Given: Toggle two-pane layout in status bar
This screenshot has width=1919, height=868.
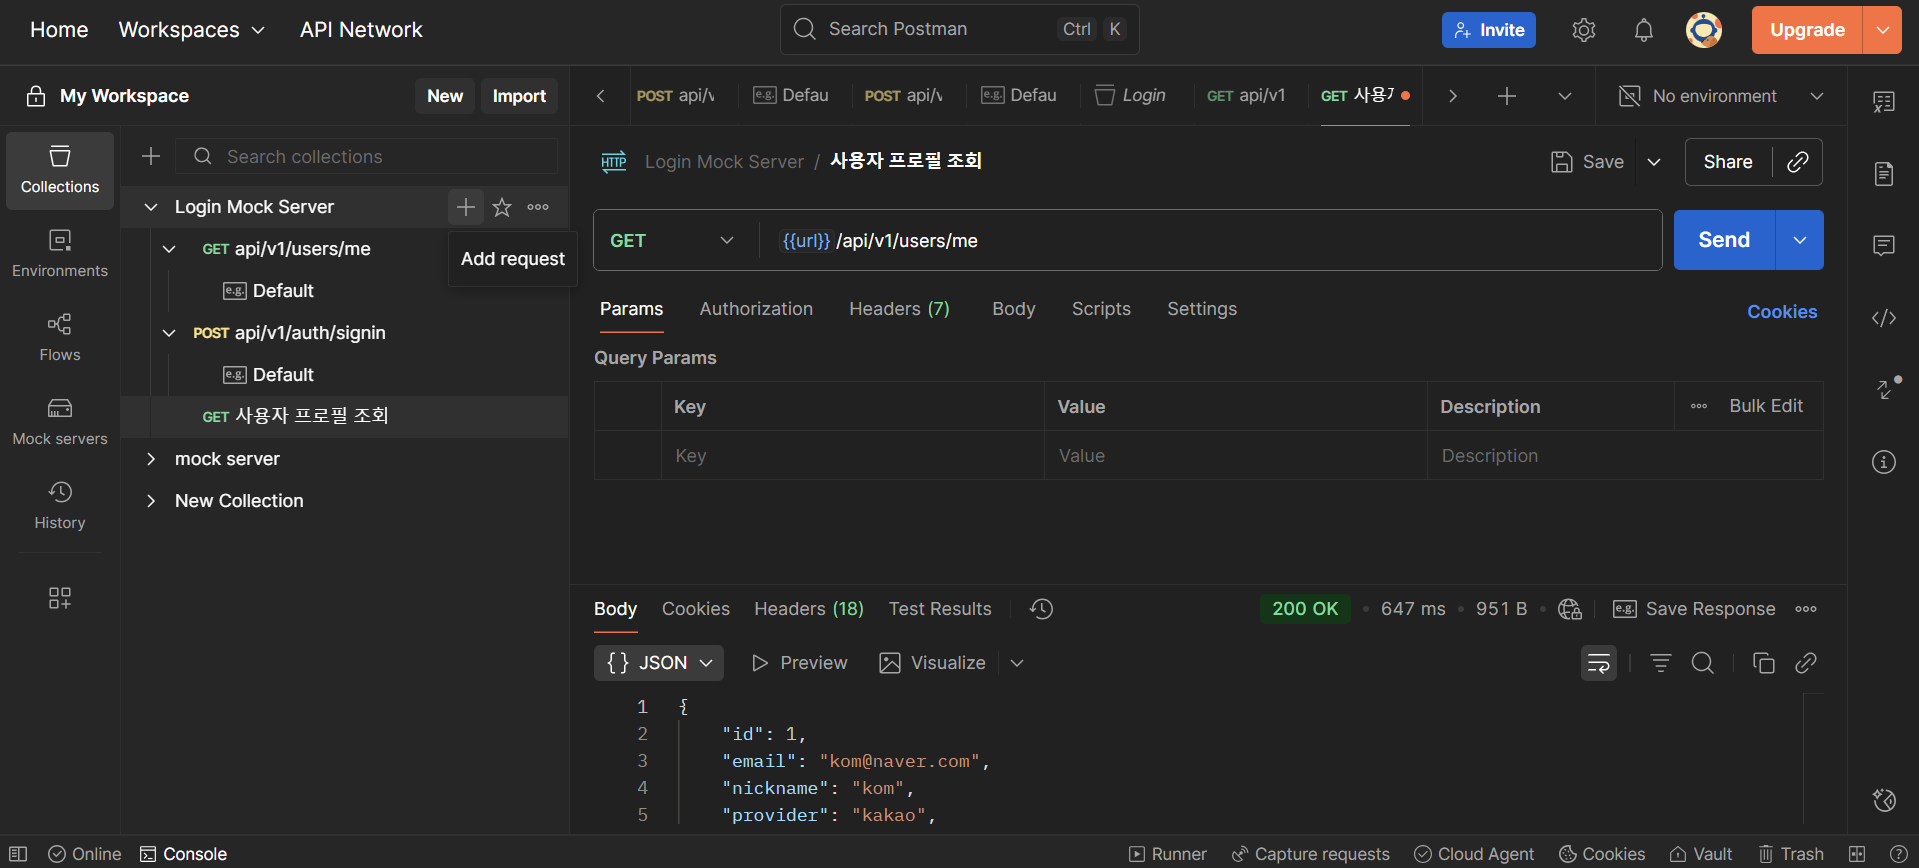Looking at the screenshot, I should pos(1857,854).
